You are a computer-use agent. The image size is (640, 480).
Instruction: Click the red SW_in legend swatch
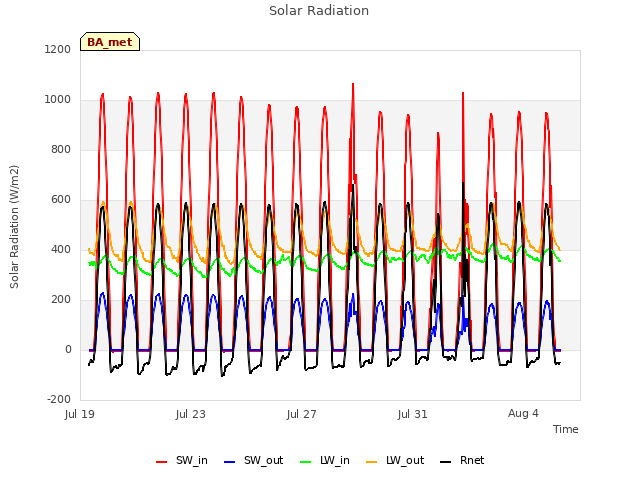162,462
